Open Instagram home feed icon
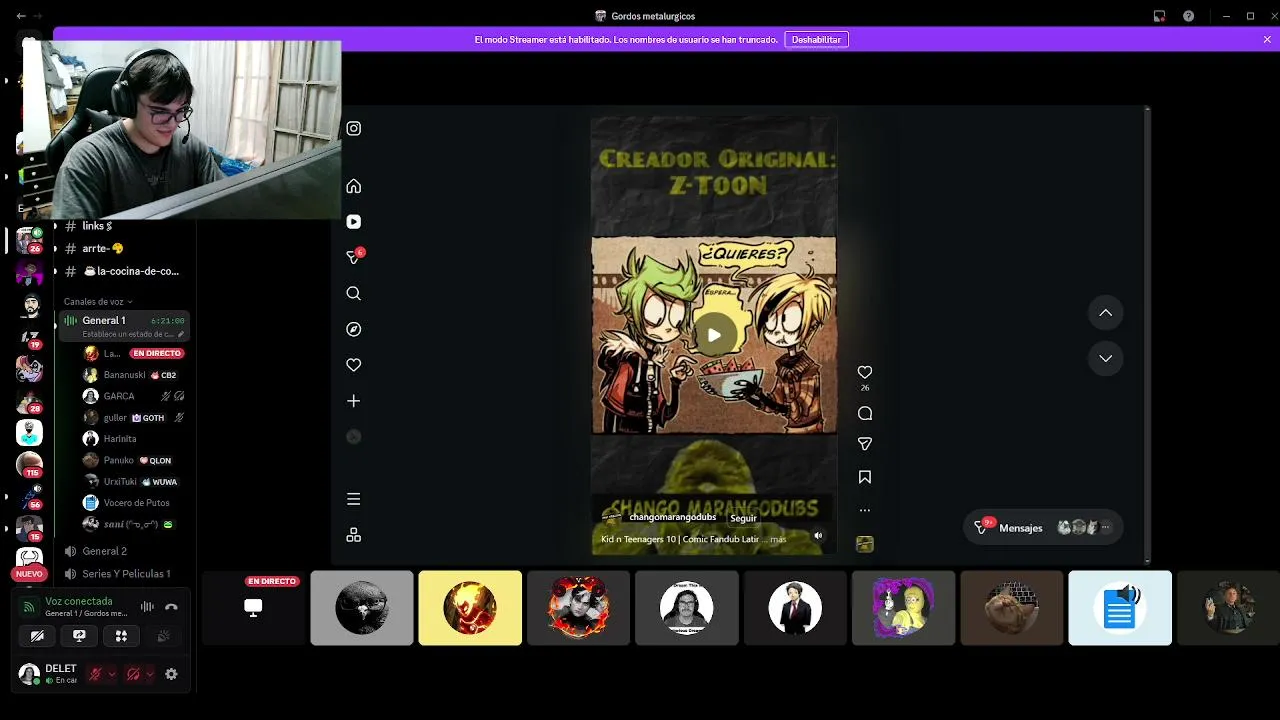 [353, 186]
